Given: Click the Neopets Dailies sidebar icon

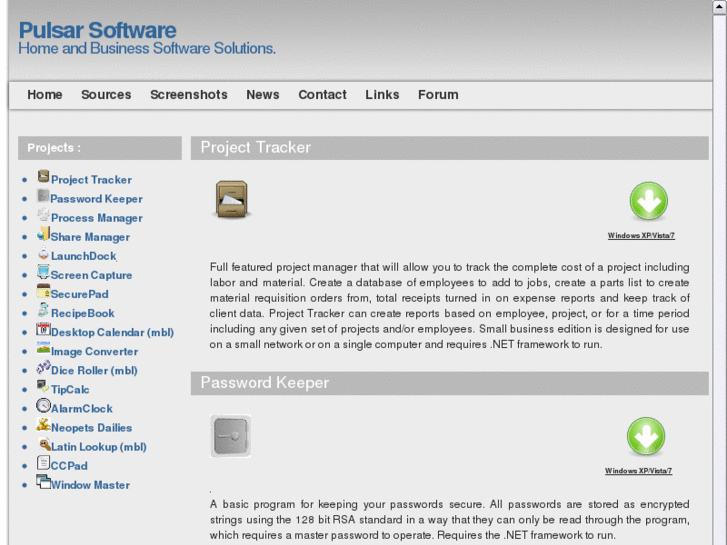Looking at the screenshot, I should click(44, 424).
